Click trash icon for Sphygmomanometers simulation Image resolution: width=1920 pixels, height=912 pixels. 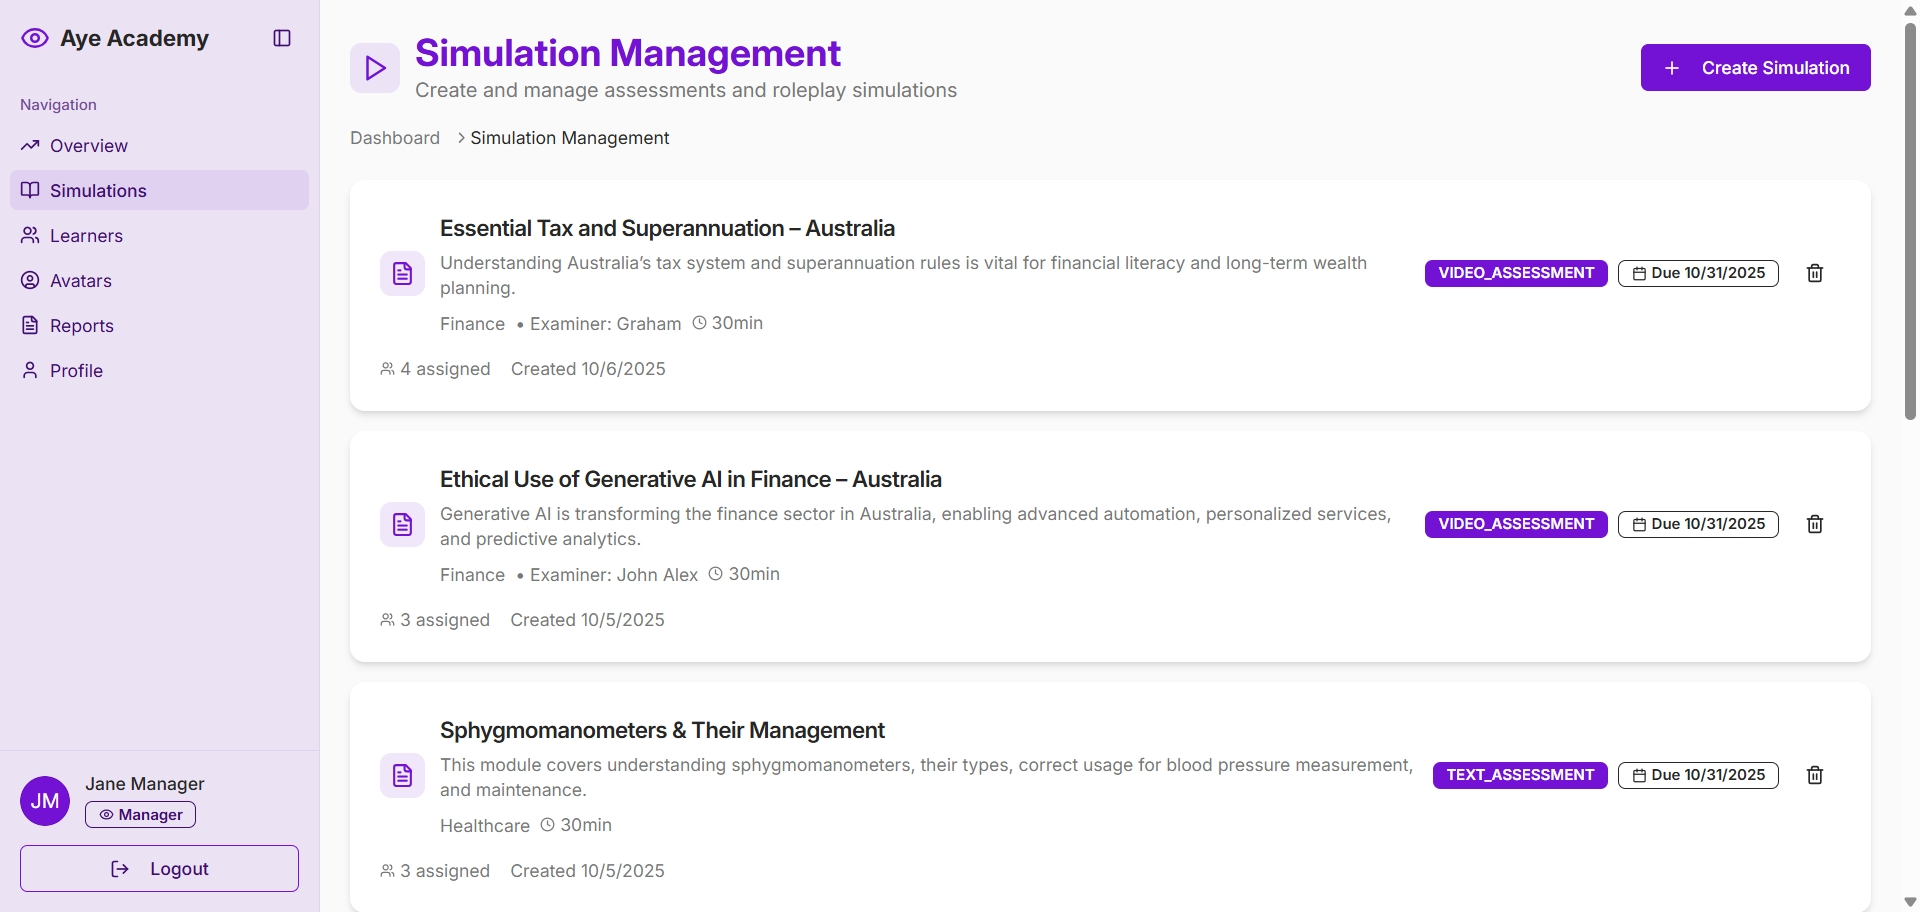pyautogui.click(x=1815, y=775)
